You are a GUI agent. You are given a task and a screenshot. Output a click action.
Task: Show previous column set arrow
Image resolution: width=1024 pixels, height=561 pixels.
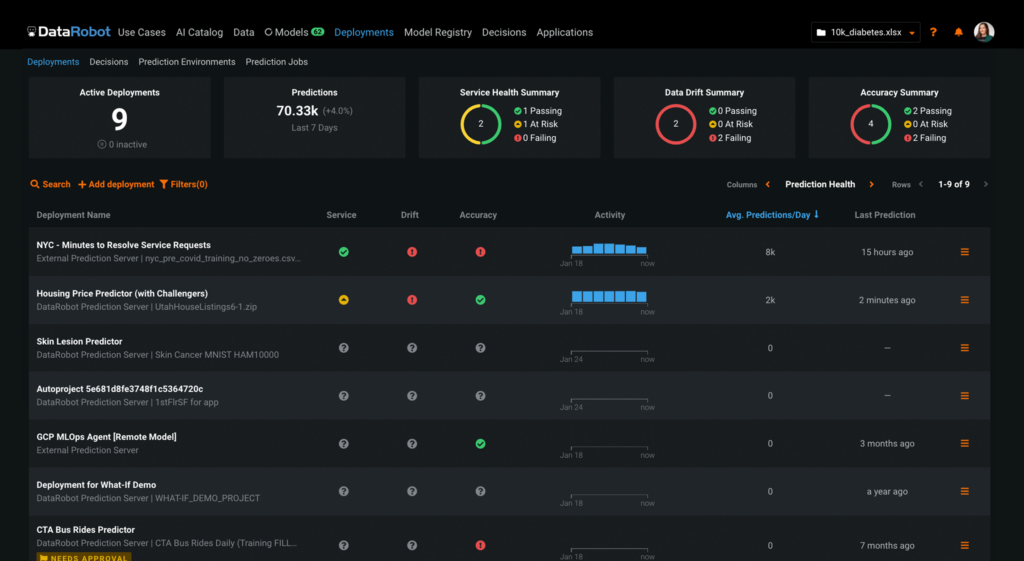(x=767, y=184)
